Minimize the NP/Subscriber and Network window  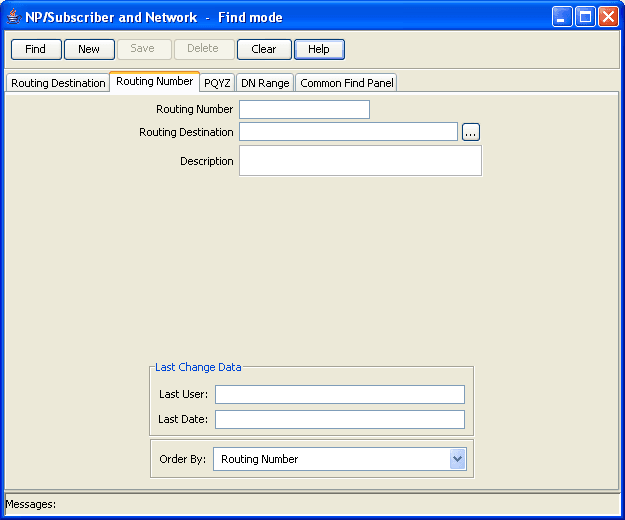tap(562, 17)
